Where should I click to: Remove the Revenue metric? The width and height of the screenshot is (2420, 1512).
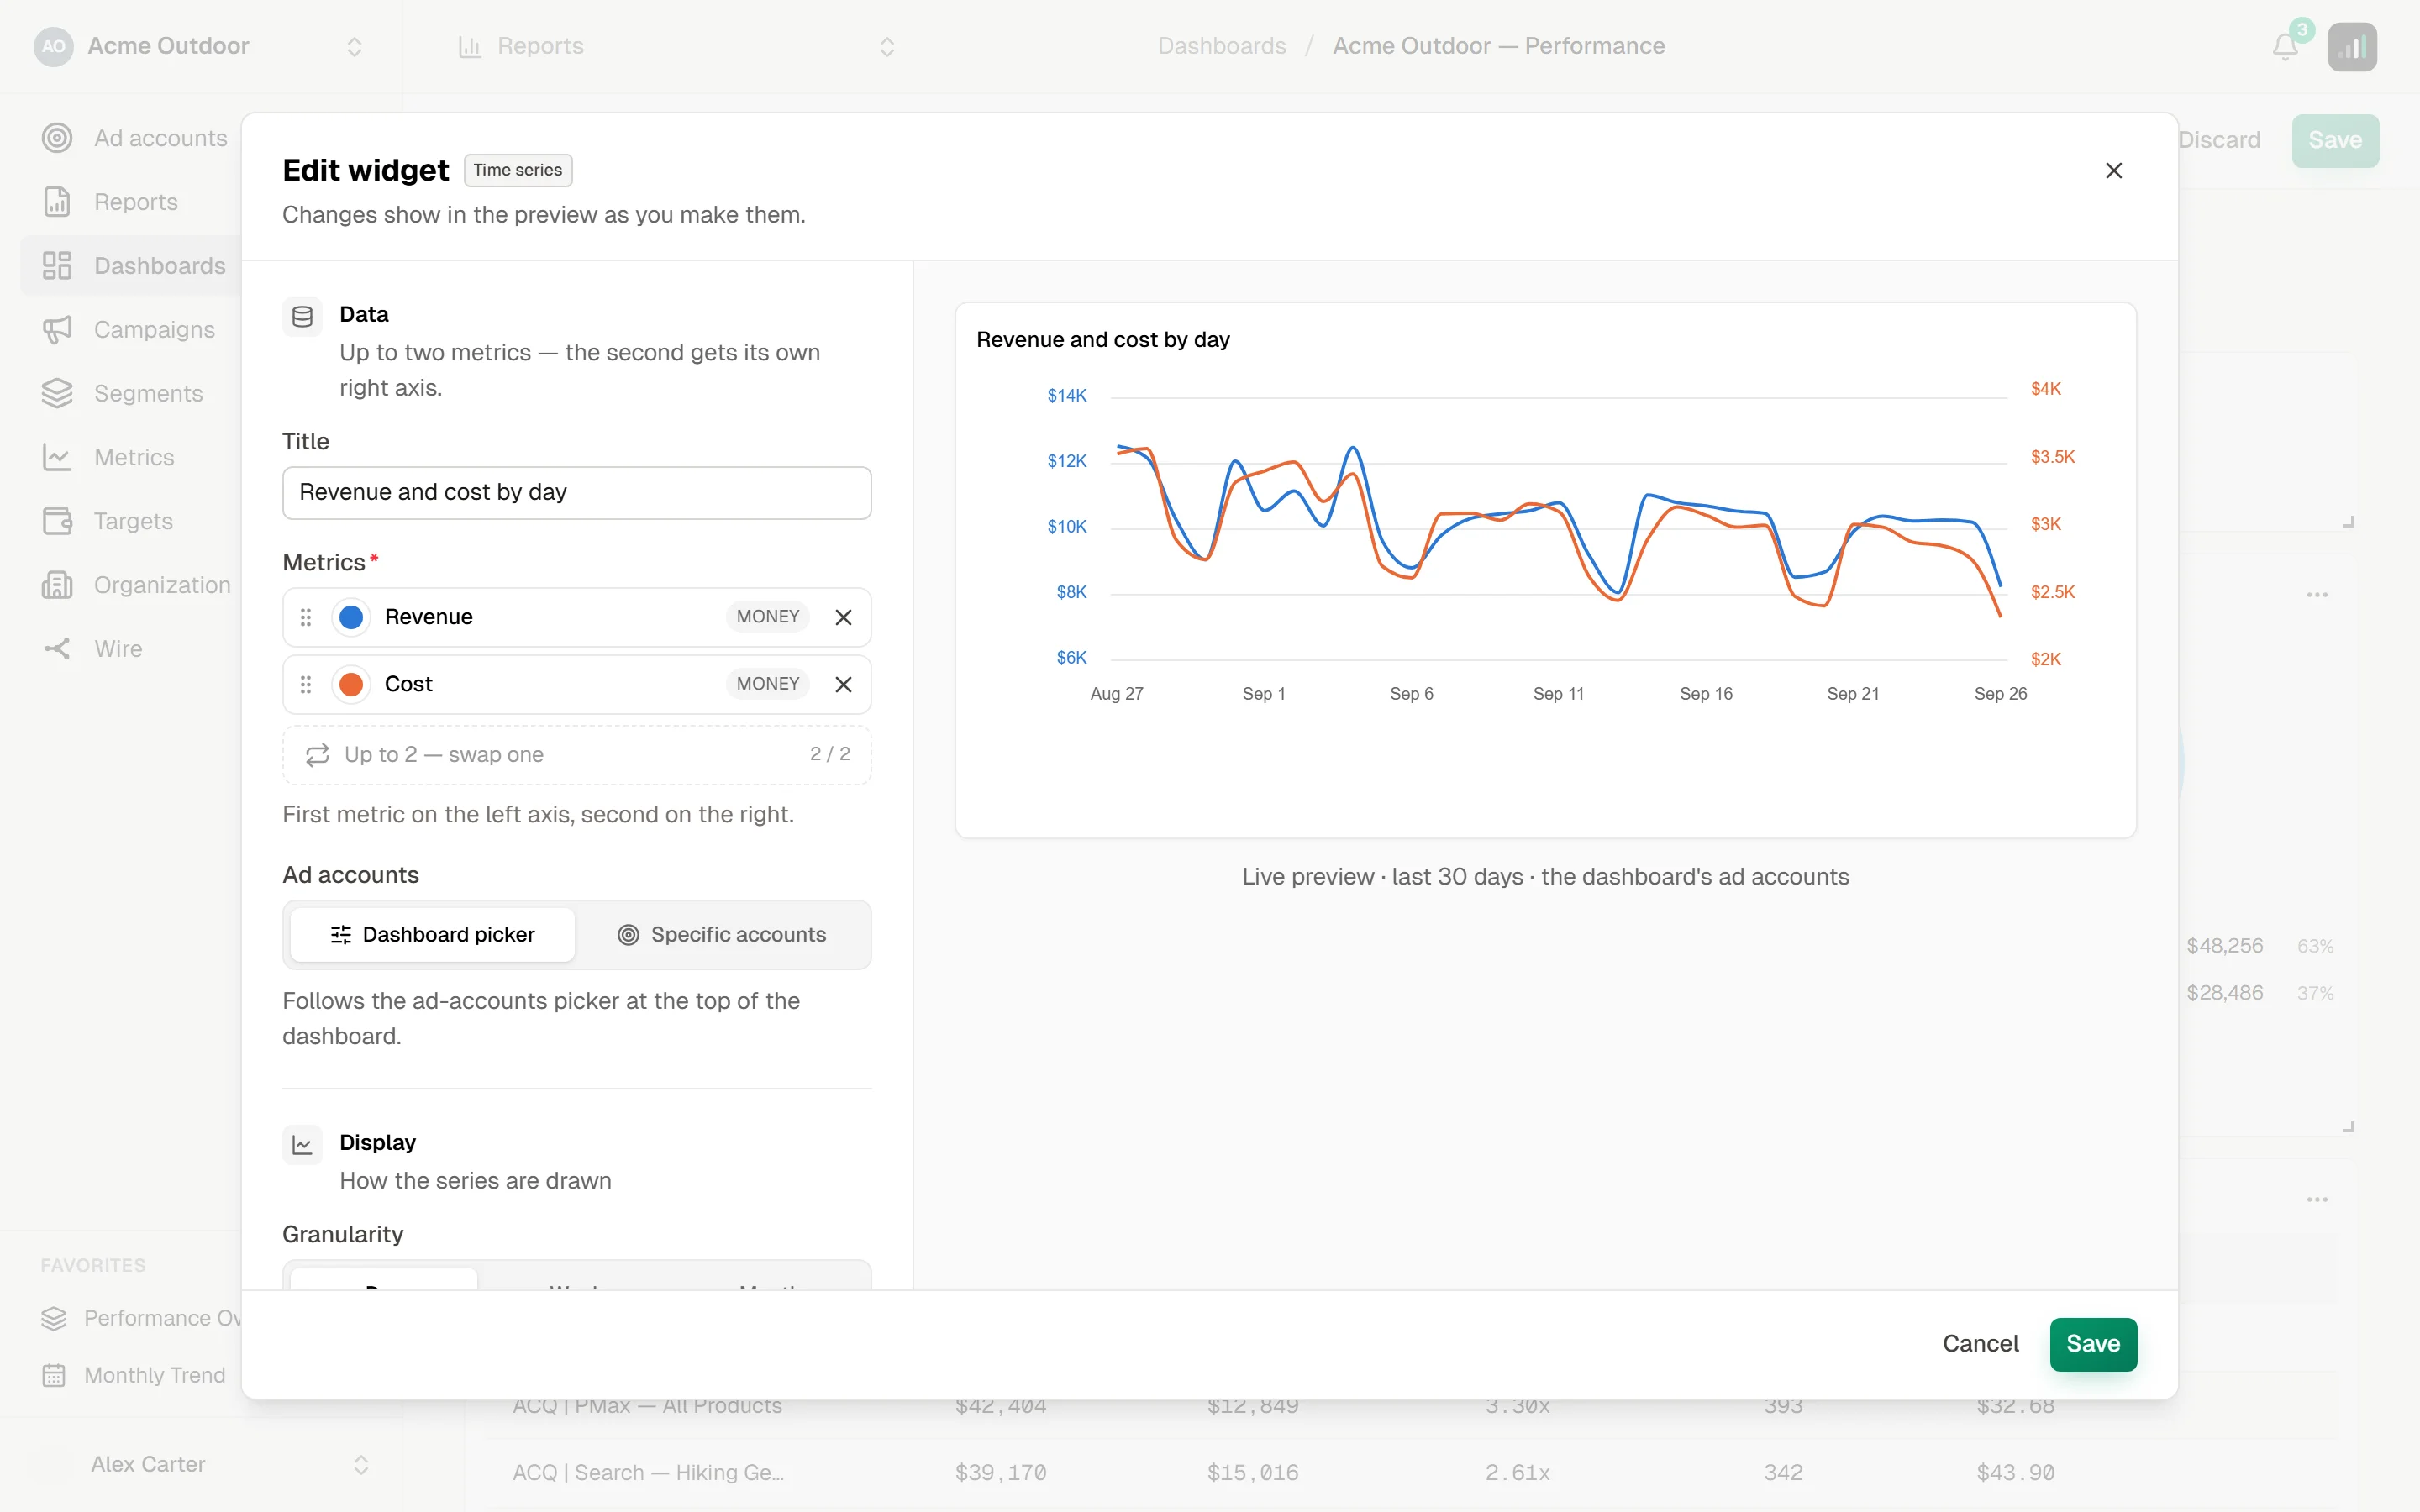click(x=844, y=618)
